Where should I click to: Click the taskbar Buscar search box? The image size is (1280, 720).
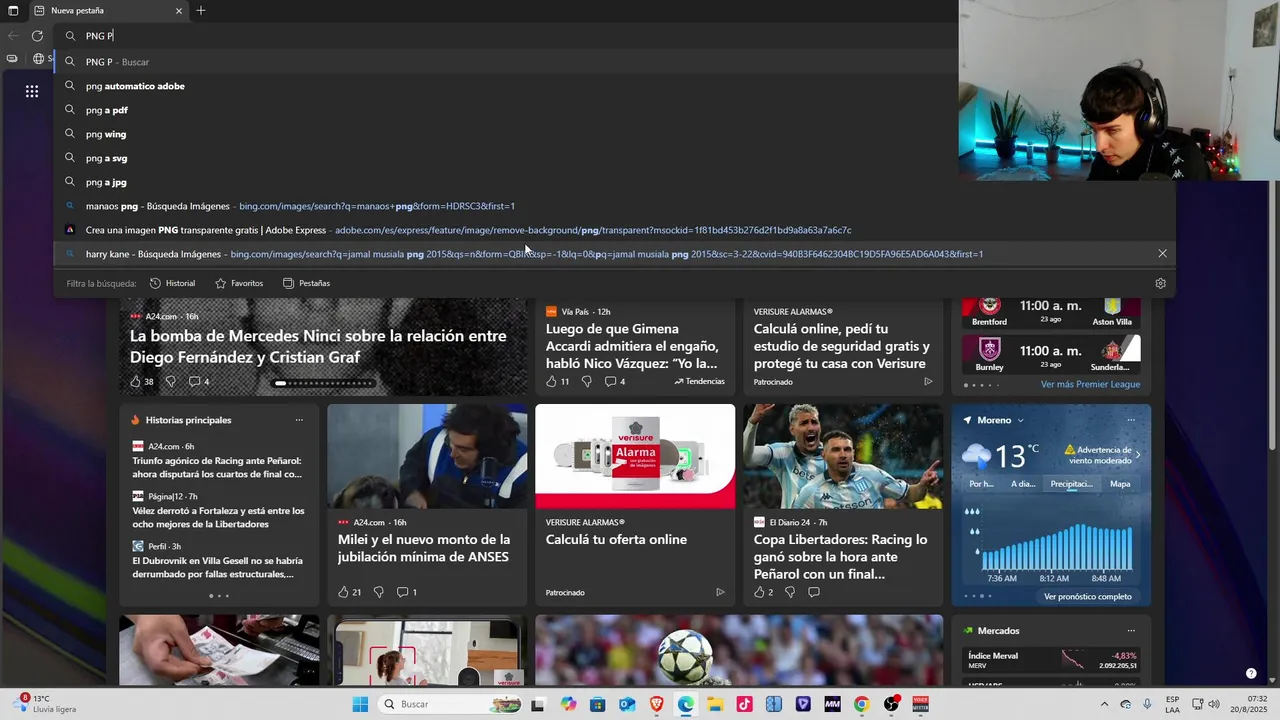pyautogui.click(x=449, y=704)
